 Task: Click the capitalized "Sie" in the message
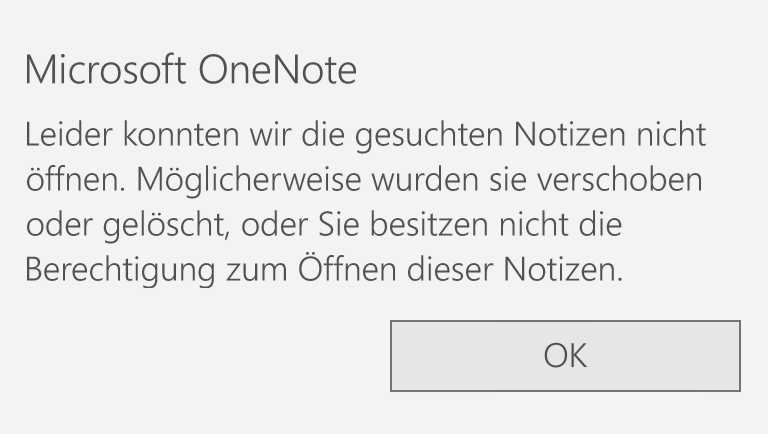(x=338, y=224)
